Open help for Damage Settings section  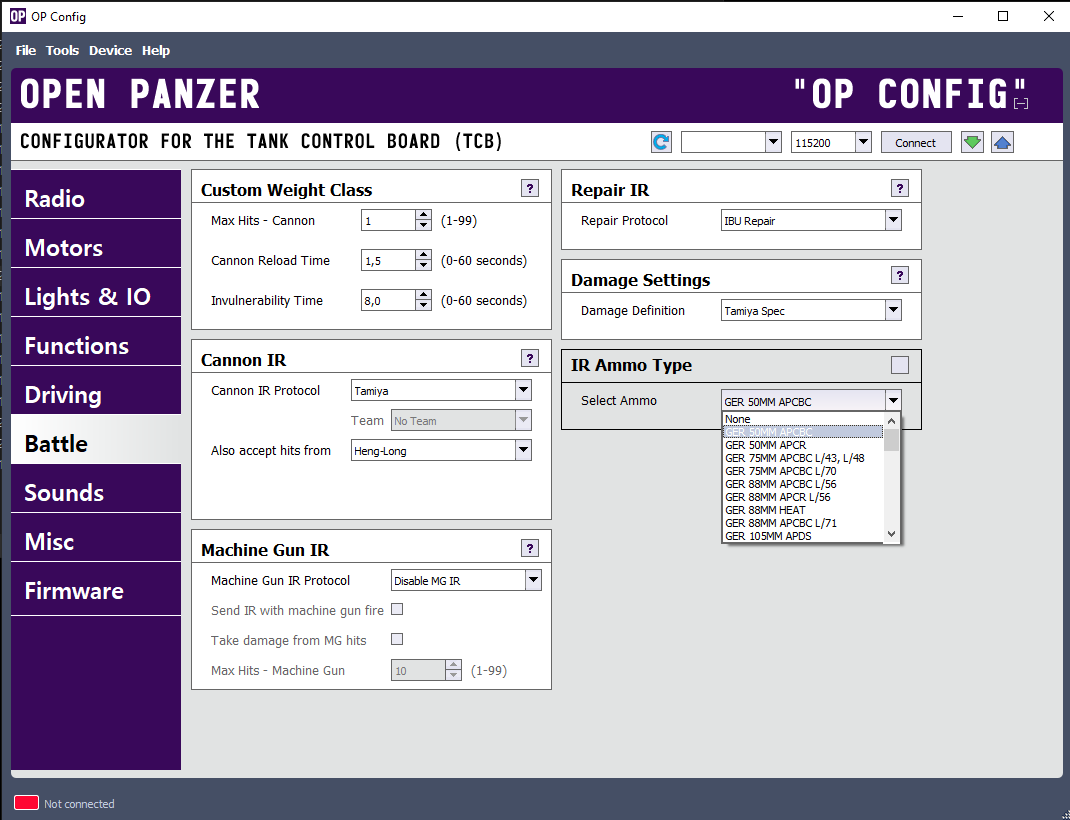click(900, 276)
